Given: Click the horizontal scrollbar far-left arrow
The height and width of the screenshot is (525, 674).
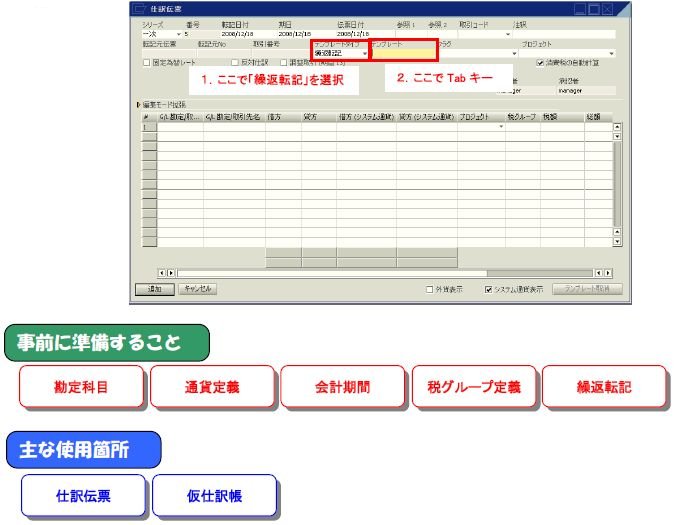Looking at the screenshot, I should (x=162, y=272).
